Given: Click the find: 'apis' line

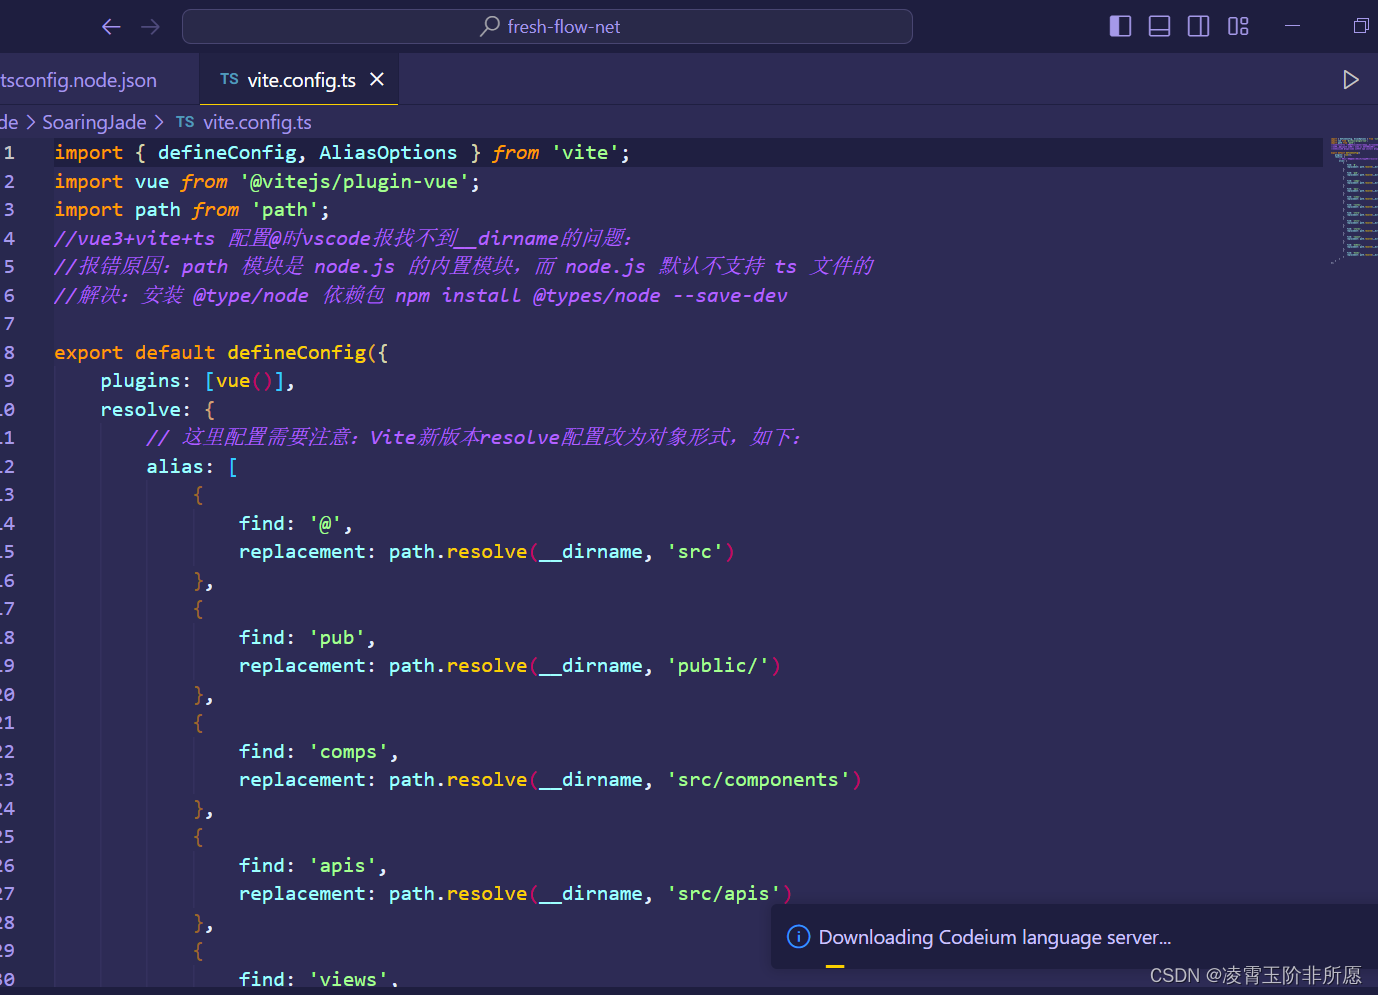Looking at the screenshot, I should tap(312, 866).
